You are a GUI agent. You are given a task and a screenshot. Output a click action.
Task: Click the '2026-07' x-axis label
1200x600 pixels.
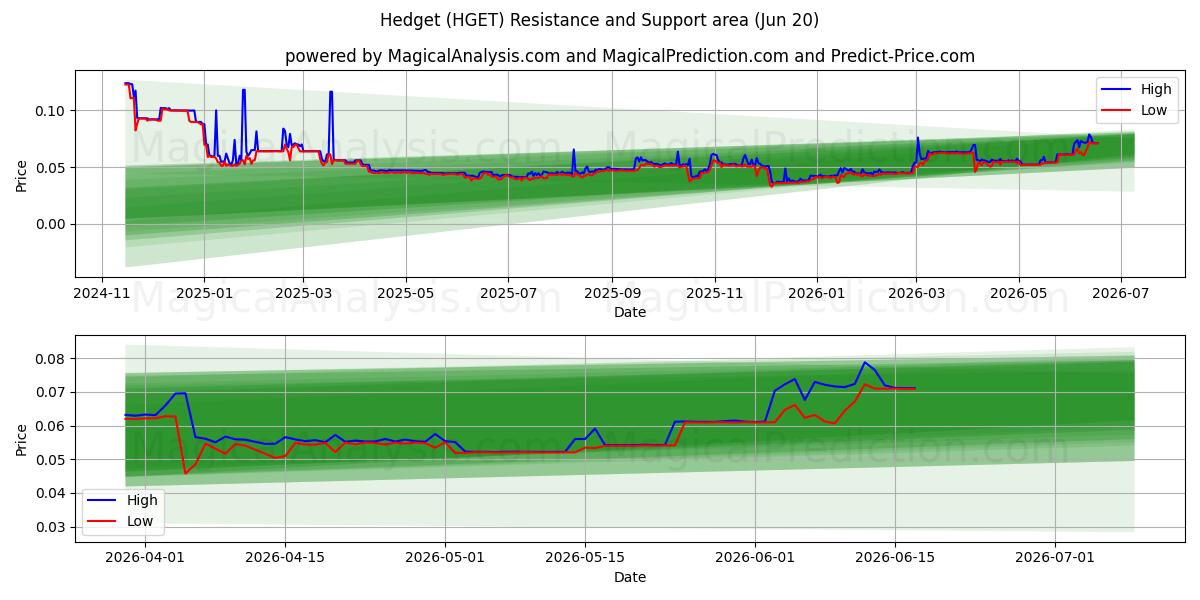pyautogui.click(x=1120, y=294)
